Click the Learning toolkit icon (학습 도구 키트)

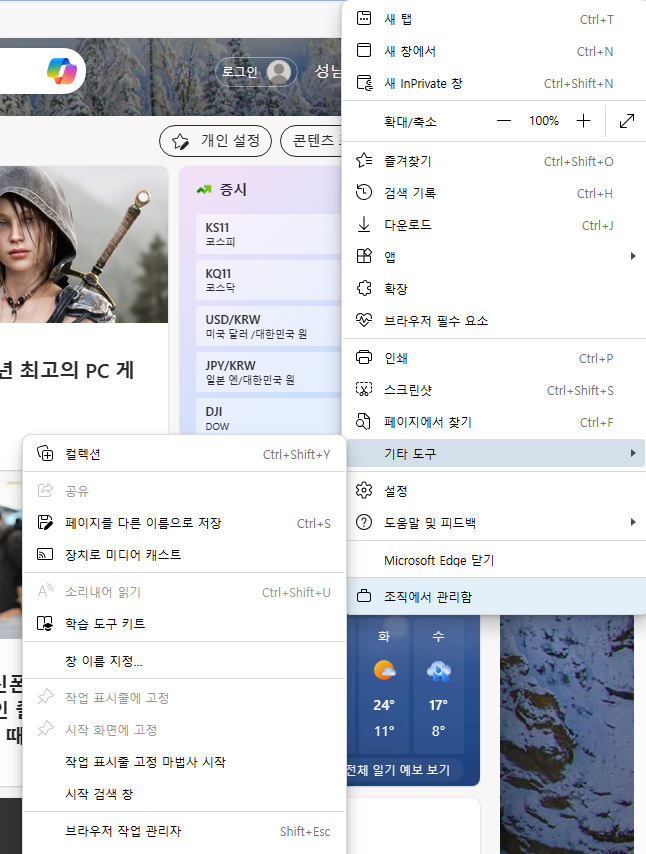pyautogui.click(x=45, y=624)
